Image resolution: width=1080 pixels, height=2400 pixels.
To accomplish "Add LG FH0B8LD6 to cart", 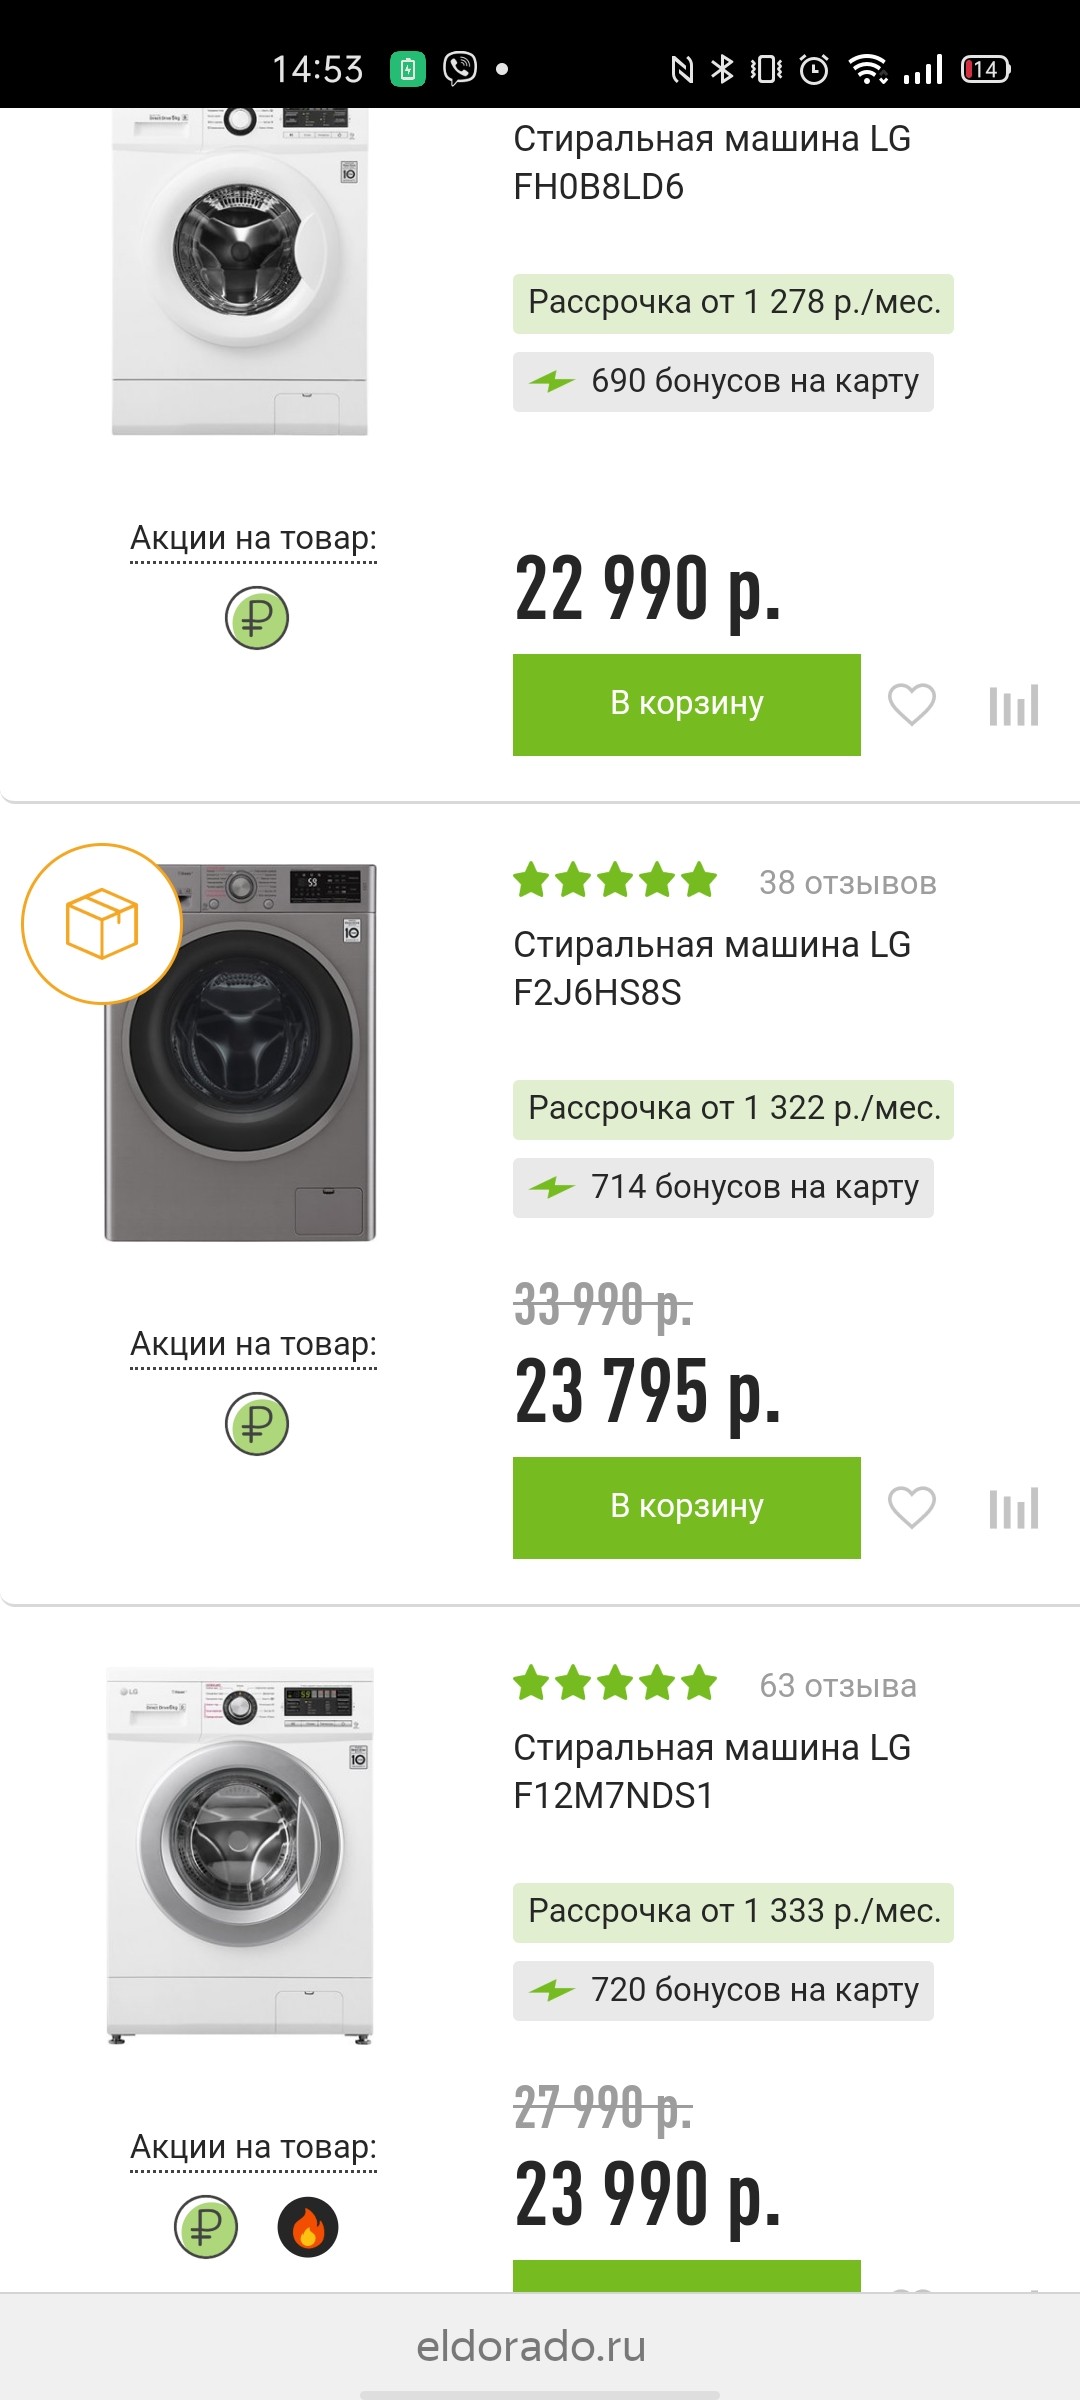I will pos(686,704).
